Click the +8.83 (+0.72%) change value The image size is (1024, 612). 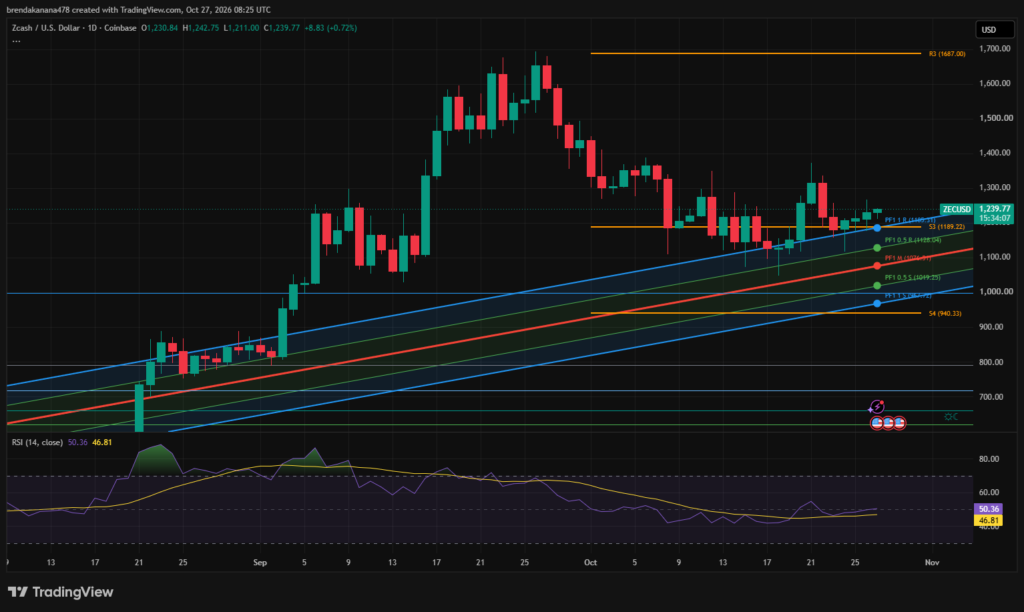click(x=330, y=28)
